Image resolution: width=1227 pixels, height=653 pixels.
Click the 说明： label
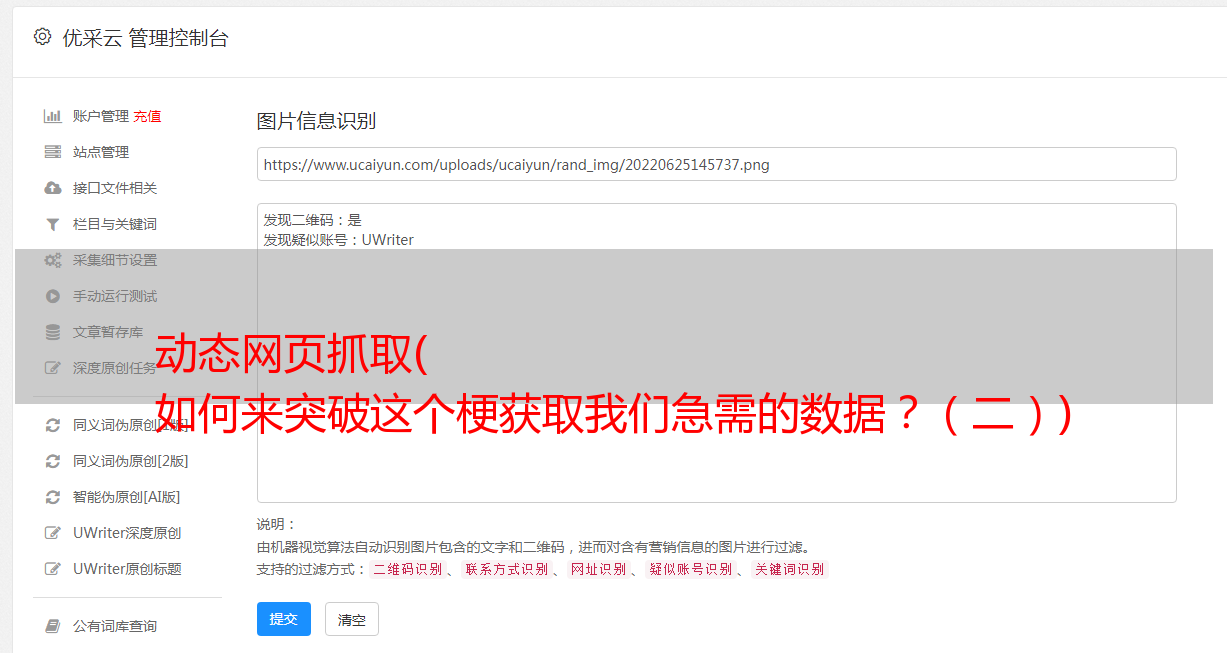[277, 524]
